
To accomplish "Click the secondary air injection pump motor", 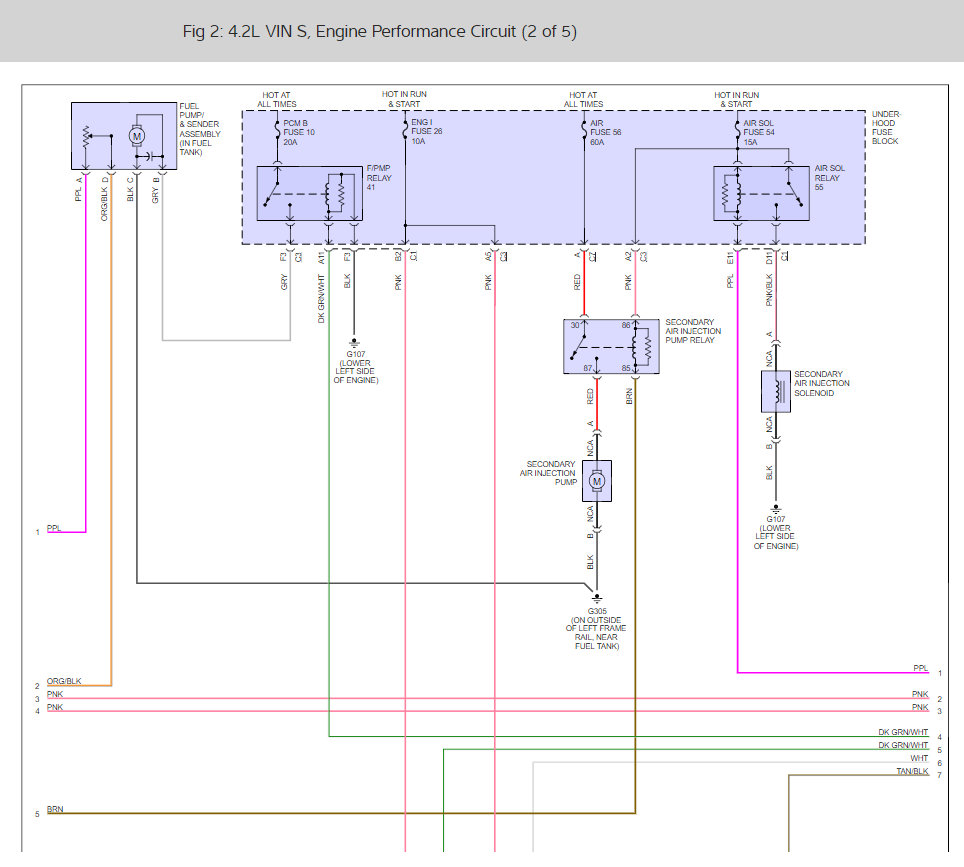I will tap(597, 481).
